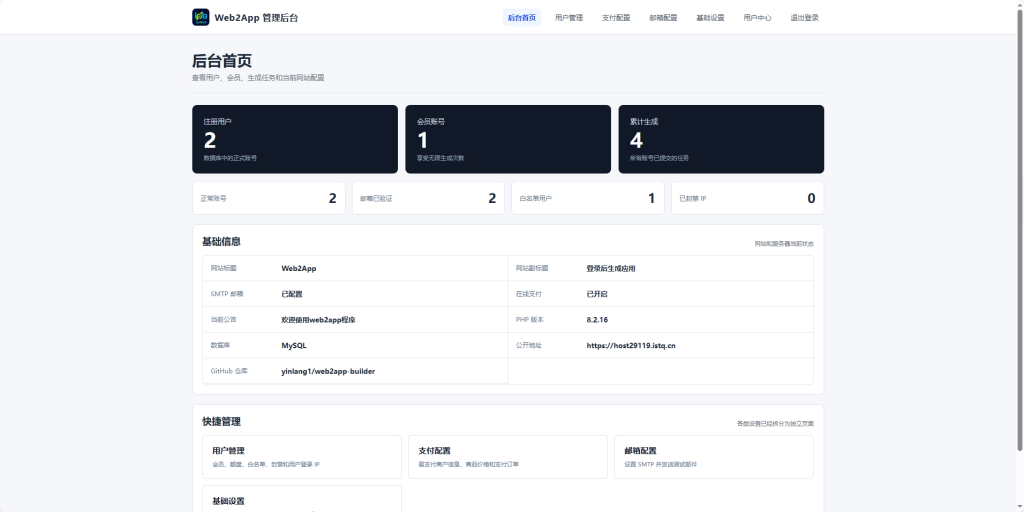Click the Web2App logo icon
The height and width of the screenshot is (512, 1024).
[200, 18]
